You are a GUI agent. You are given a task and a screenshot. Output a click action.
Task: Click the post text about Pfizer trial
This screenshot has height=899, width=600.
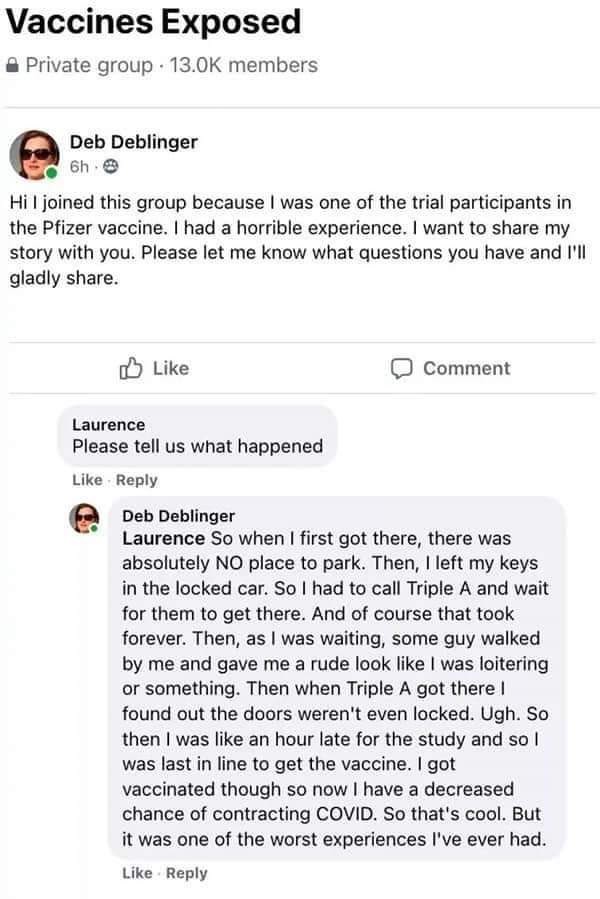(297, 240)
